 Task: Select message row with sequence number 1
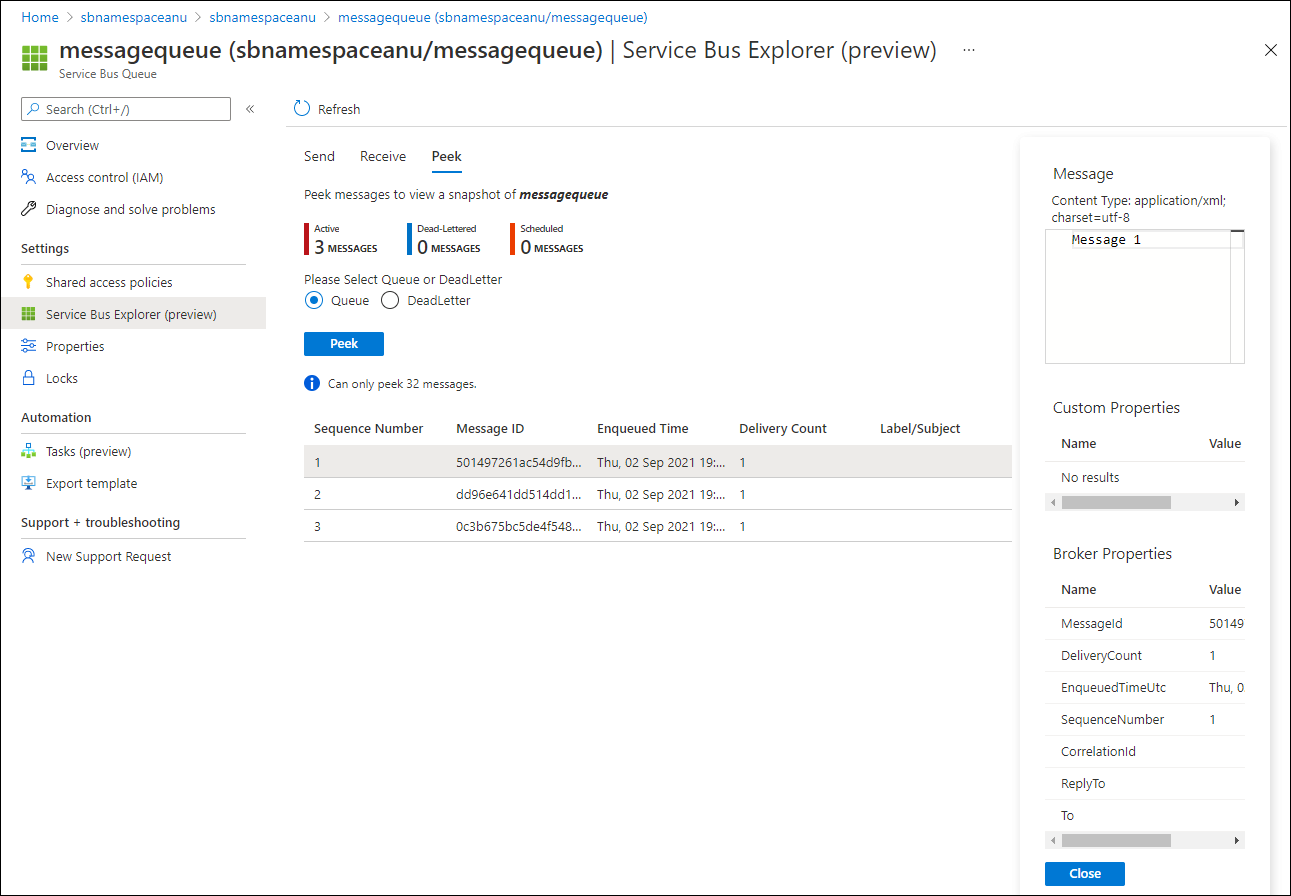click(658, 462)
